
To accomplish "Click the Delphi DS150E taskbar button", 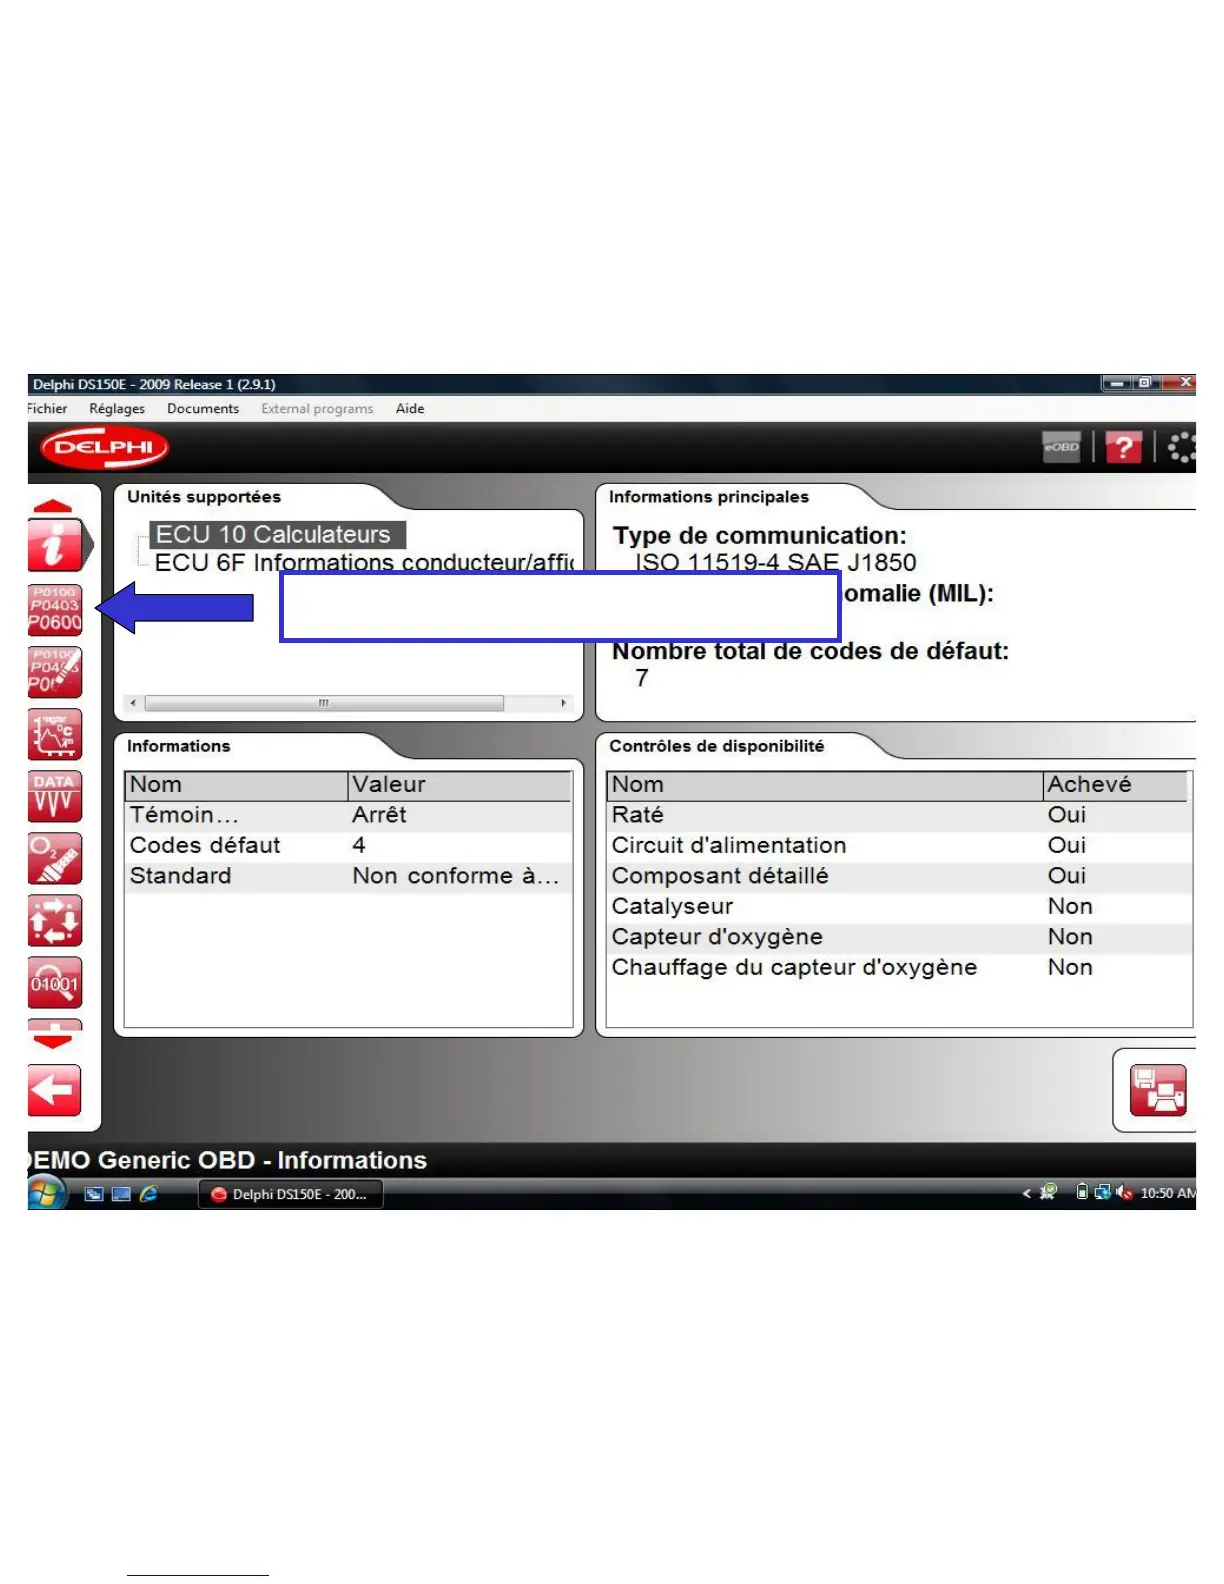I will (x=290, y=1194).
